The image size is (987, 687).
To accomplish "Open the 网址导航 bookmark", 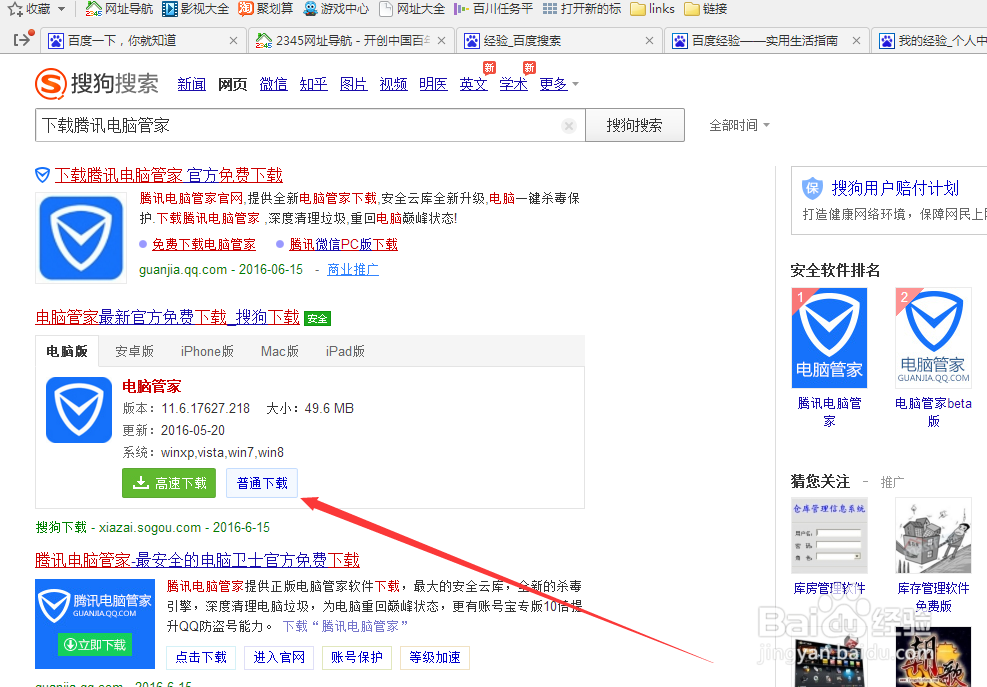I will coord(119,9).
